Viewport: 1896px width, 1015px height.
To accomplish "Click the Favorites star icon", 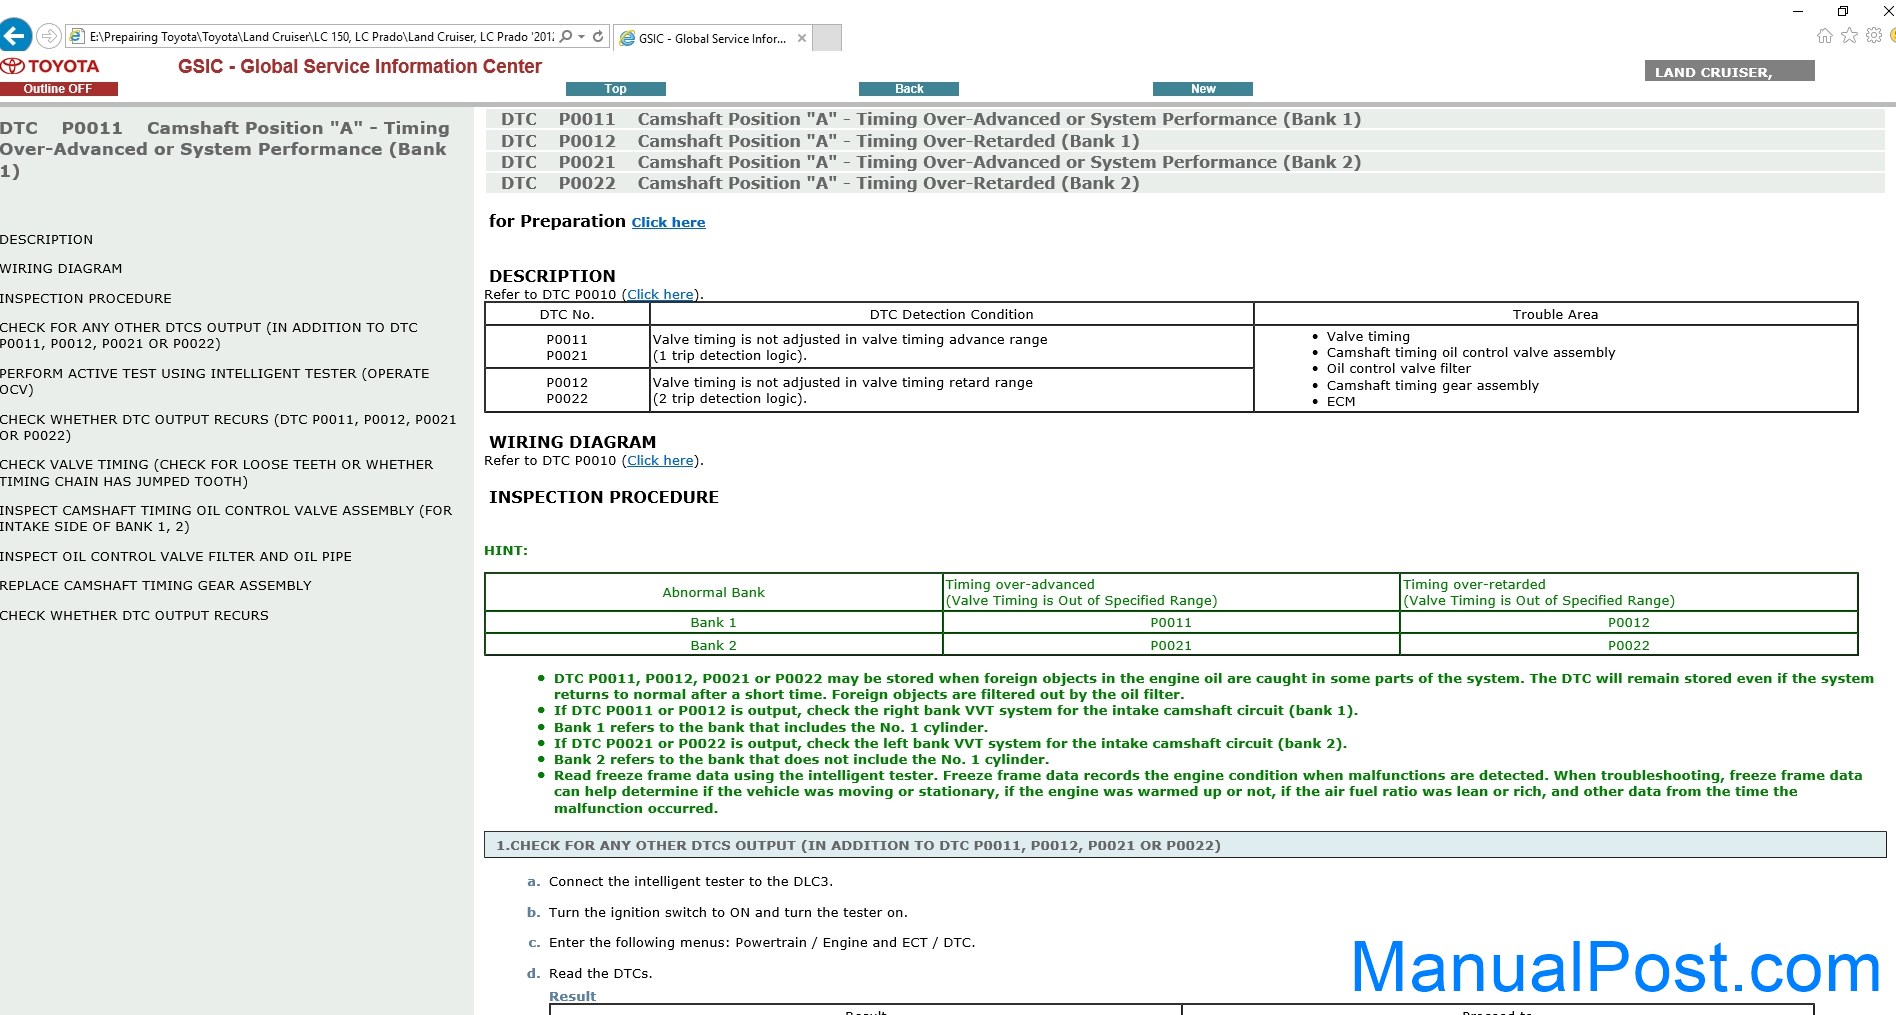I will point(1849,35).
